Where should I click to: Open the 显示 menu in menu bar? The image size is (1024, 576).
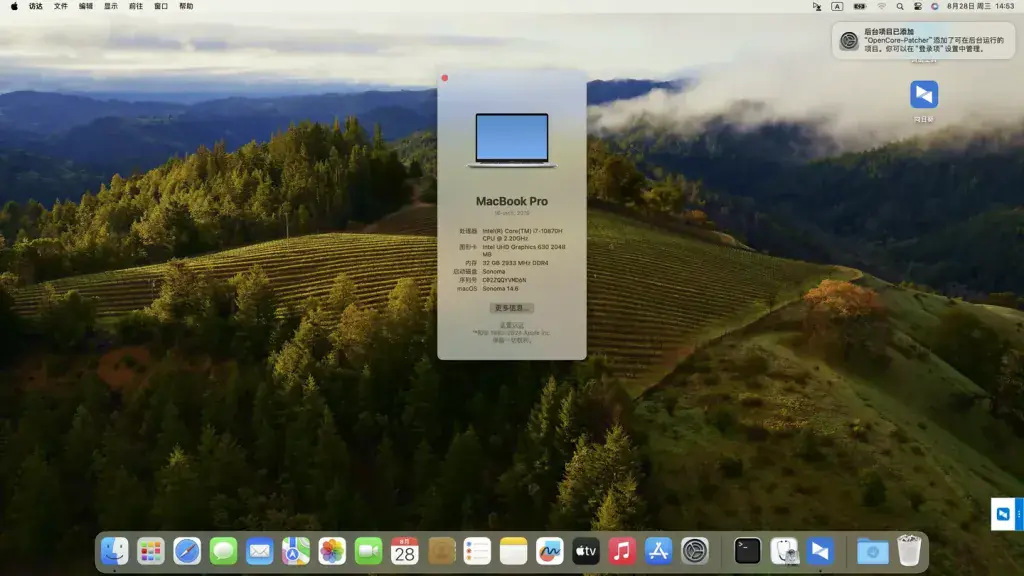(x=111, y=7)
